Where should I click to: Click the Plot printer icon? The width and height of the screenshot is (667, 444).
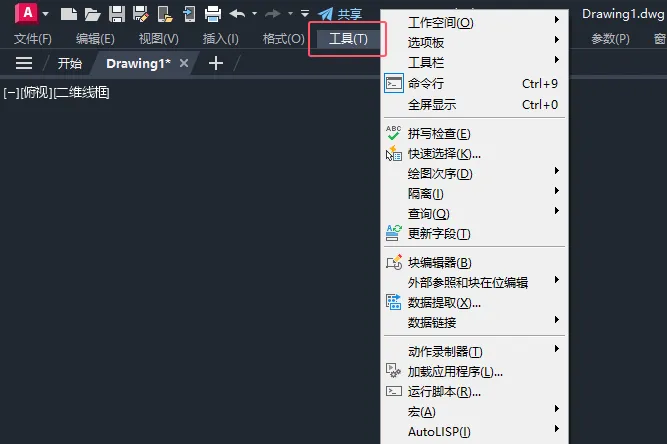(x=213, y=14)
